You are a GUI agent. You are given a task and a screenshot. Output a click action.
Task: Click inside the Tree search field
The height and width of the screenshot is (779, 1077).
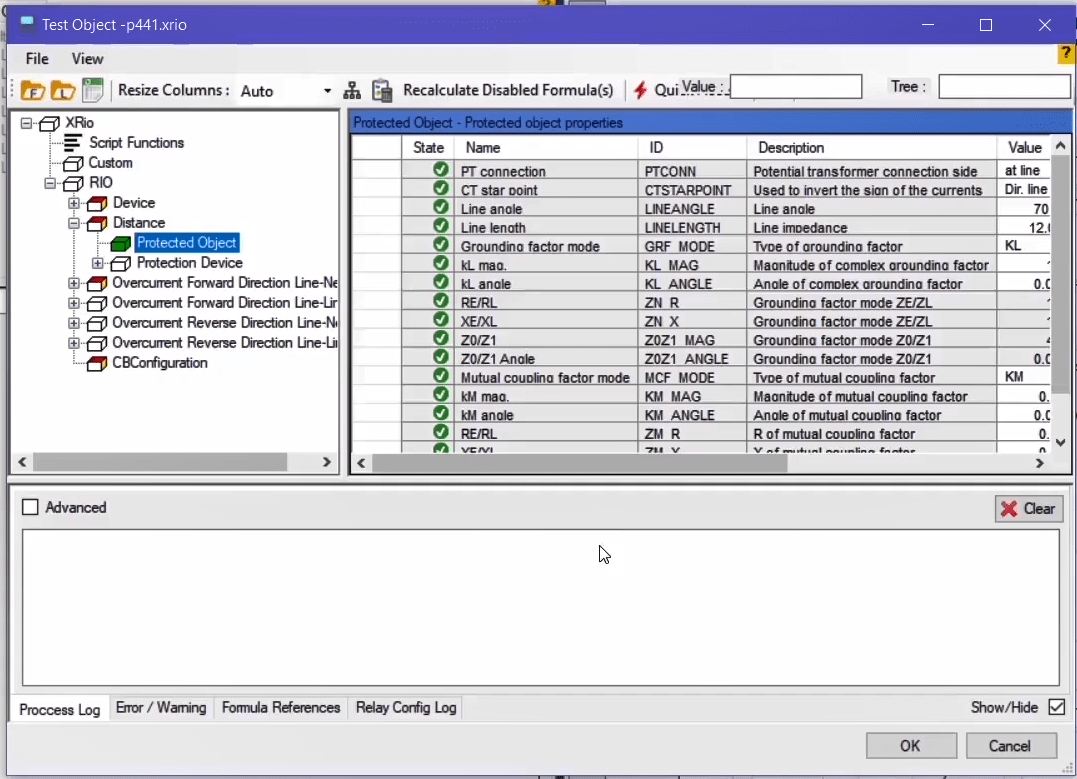click(1003, 87)
